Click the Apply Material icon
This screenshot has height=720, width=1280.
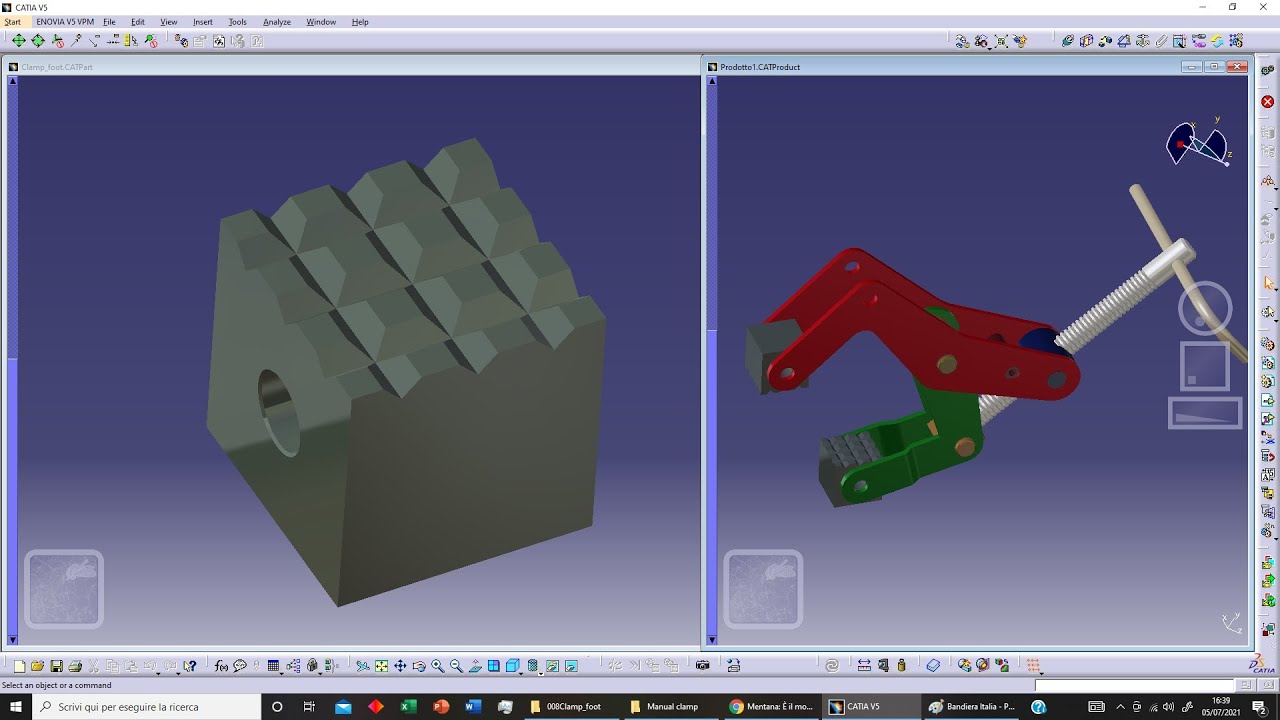pyautogui.click(x=933, y=665)
